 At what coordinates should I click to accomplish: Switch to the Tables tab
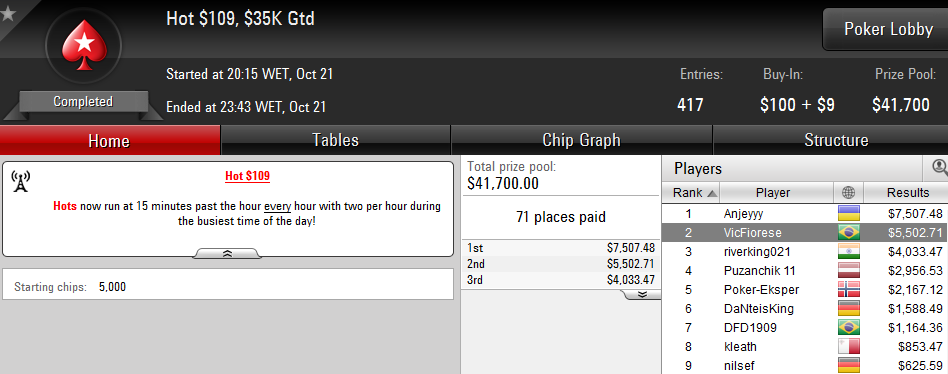(x=336, y=140)
